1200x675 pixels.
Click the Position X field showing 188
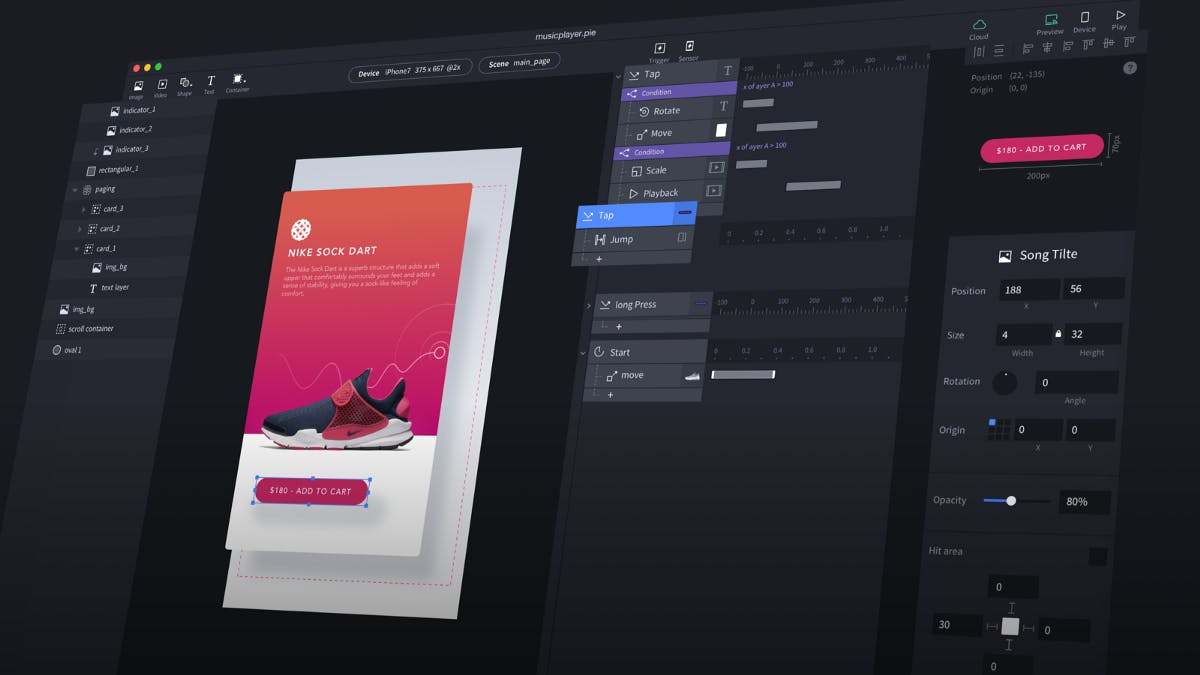(x=1028, y=290)
